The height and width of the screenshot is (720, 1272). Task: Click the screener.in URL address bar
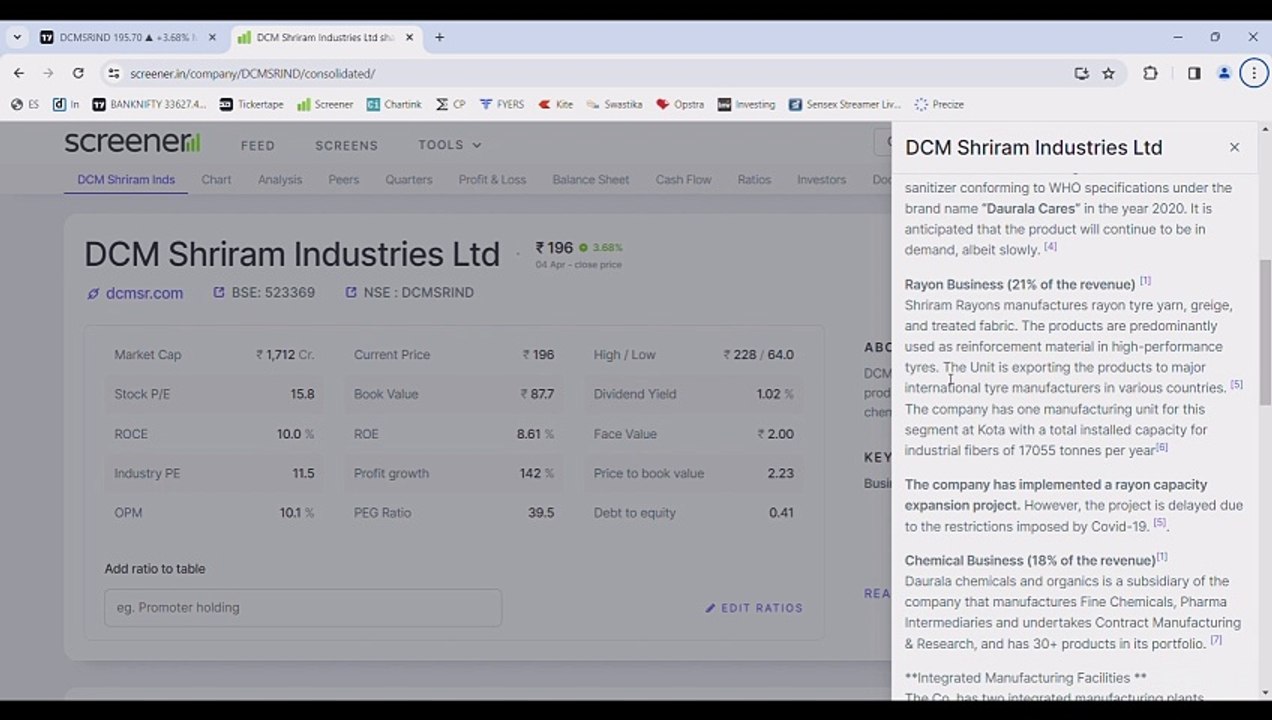[590, 73]
